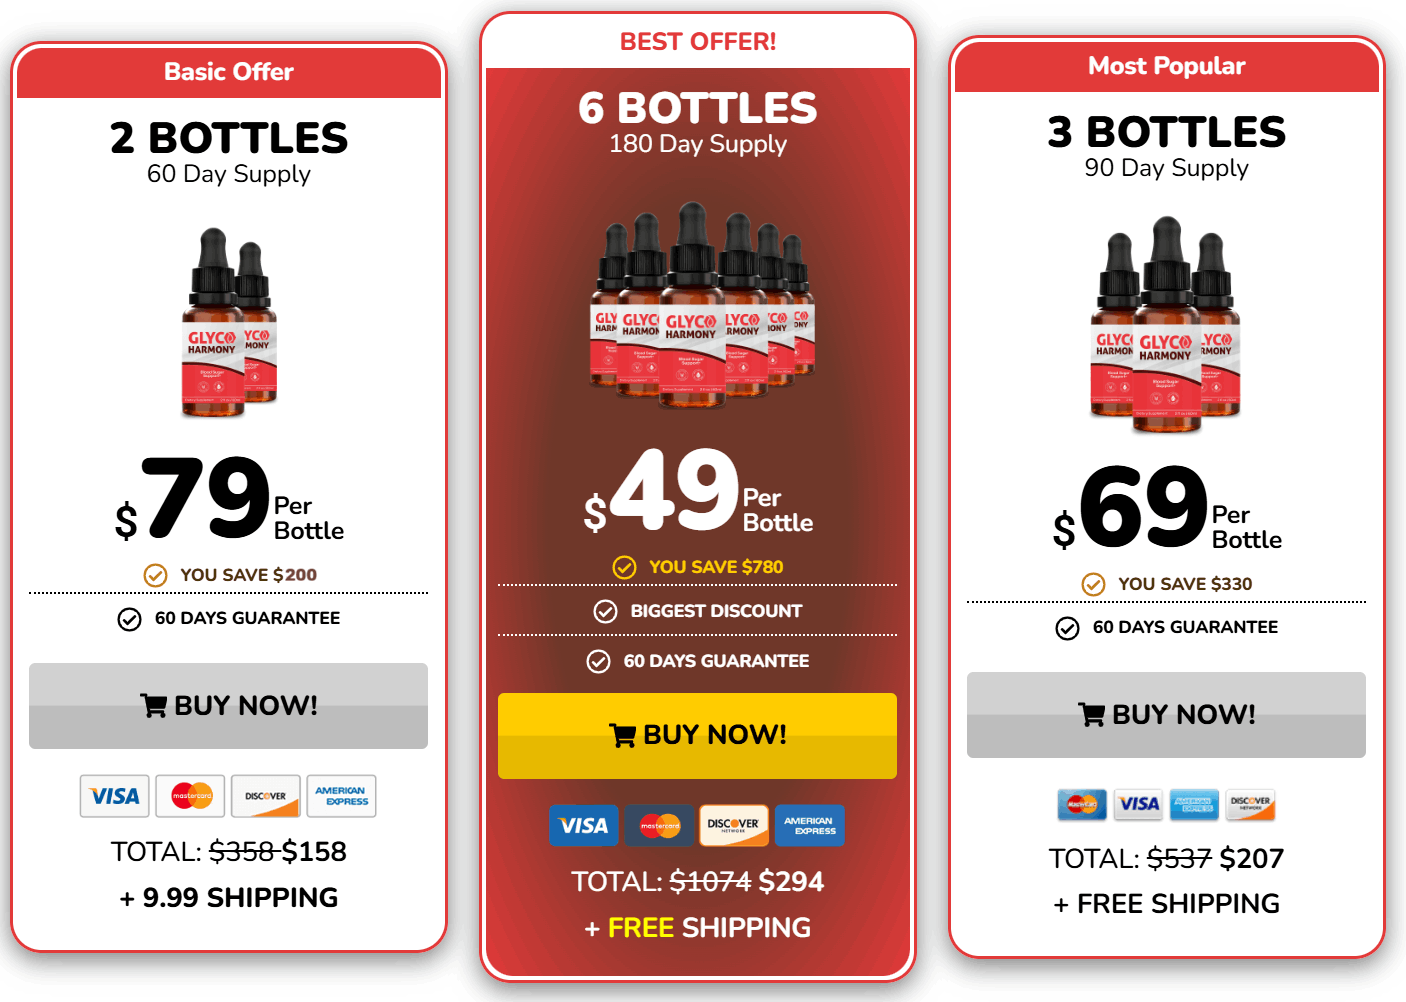This screenshot has height=1002, width=1406.
Task: Buy the 3 Bottles Most Popular offer
Action: pos(1166,715)
